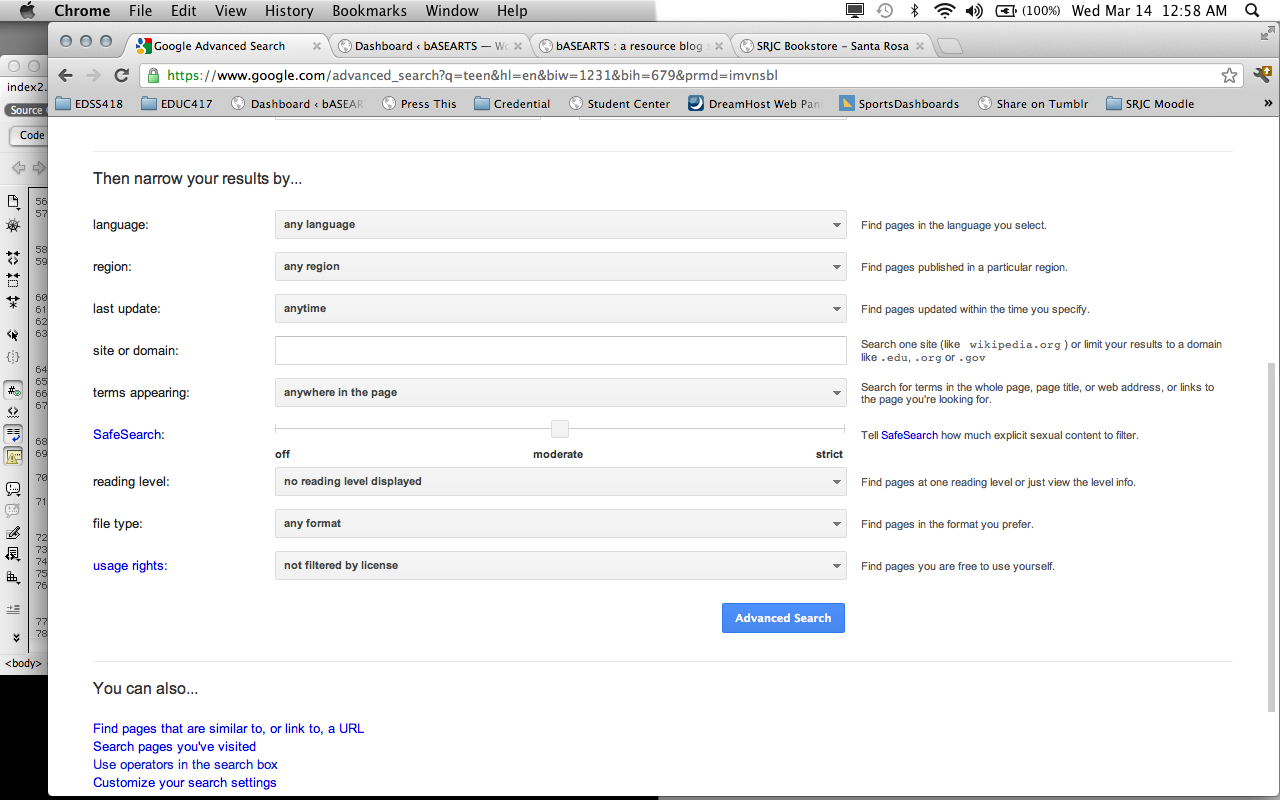Screen dimensions: 1280x800
Task: Click the line numbers icon in Dreamweaver's toolbar
Action: (13, 391)
